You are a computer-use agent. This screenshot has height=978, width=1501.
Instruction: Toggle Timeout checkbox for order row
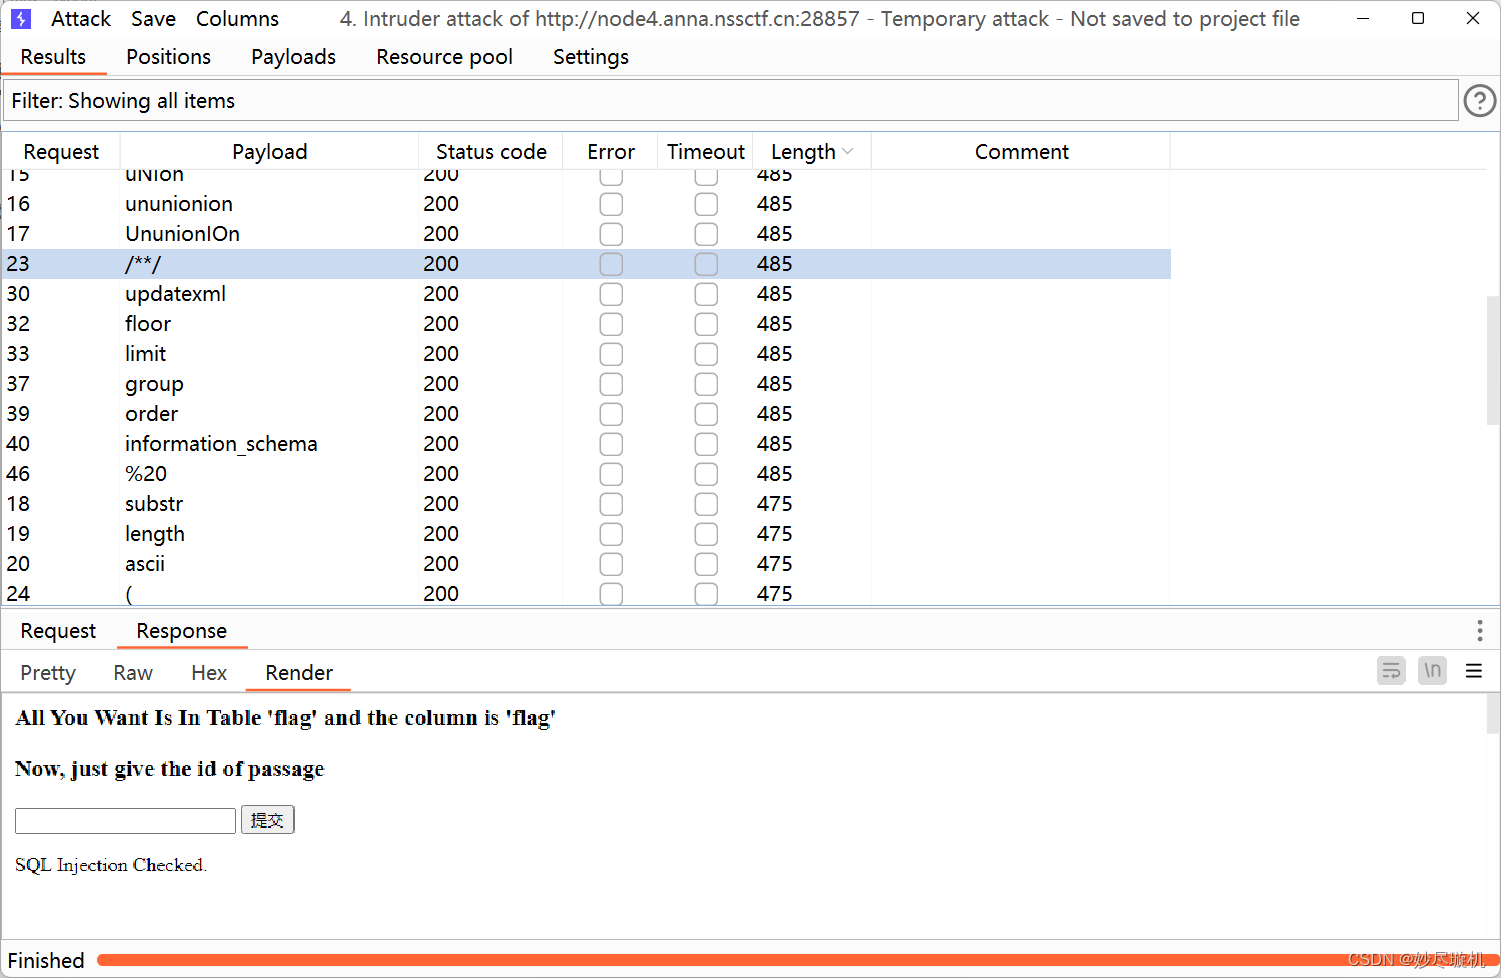[706, 414]
